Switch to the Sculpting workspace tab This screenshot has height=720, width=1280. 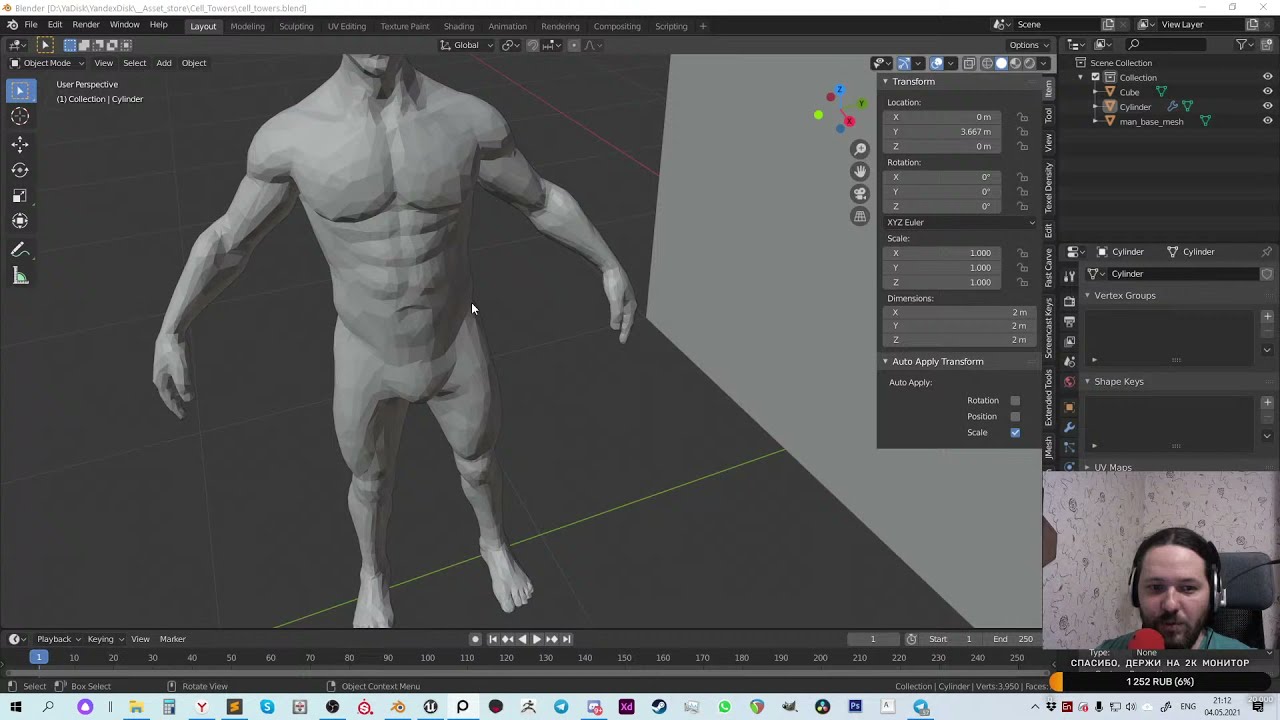click(296, 26)
